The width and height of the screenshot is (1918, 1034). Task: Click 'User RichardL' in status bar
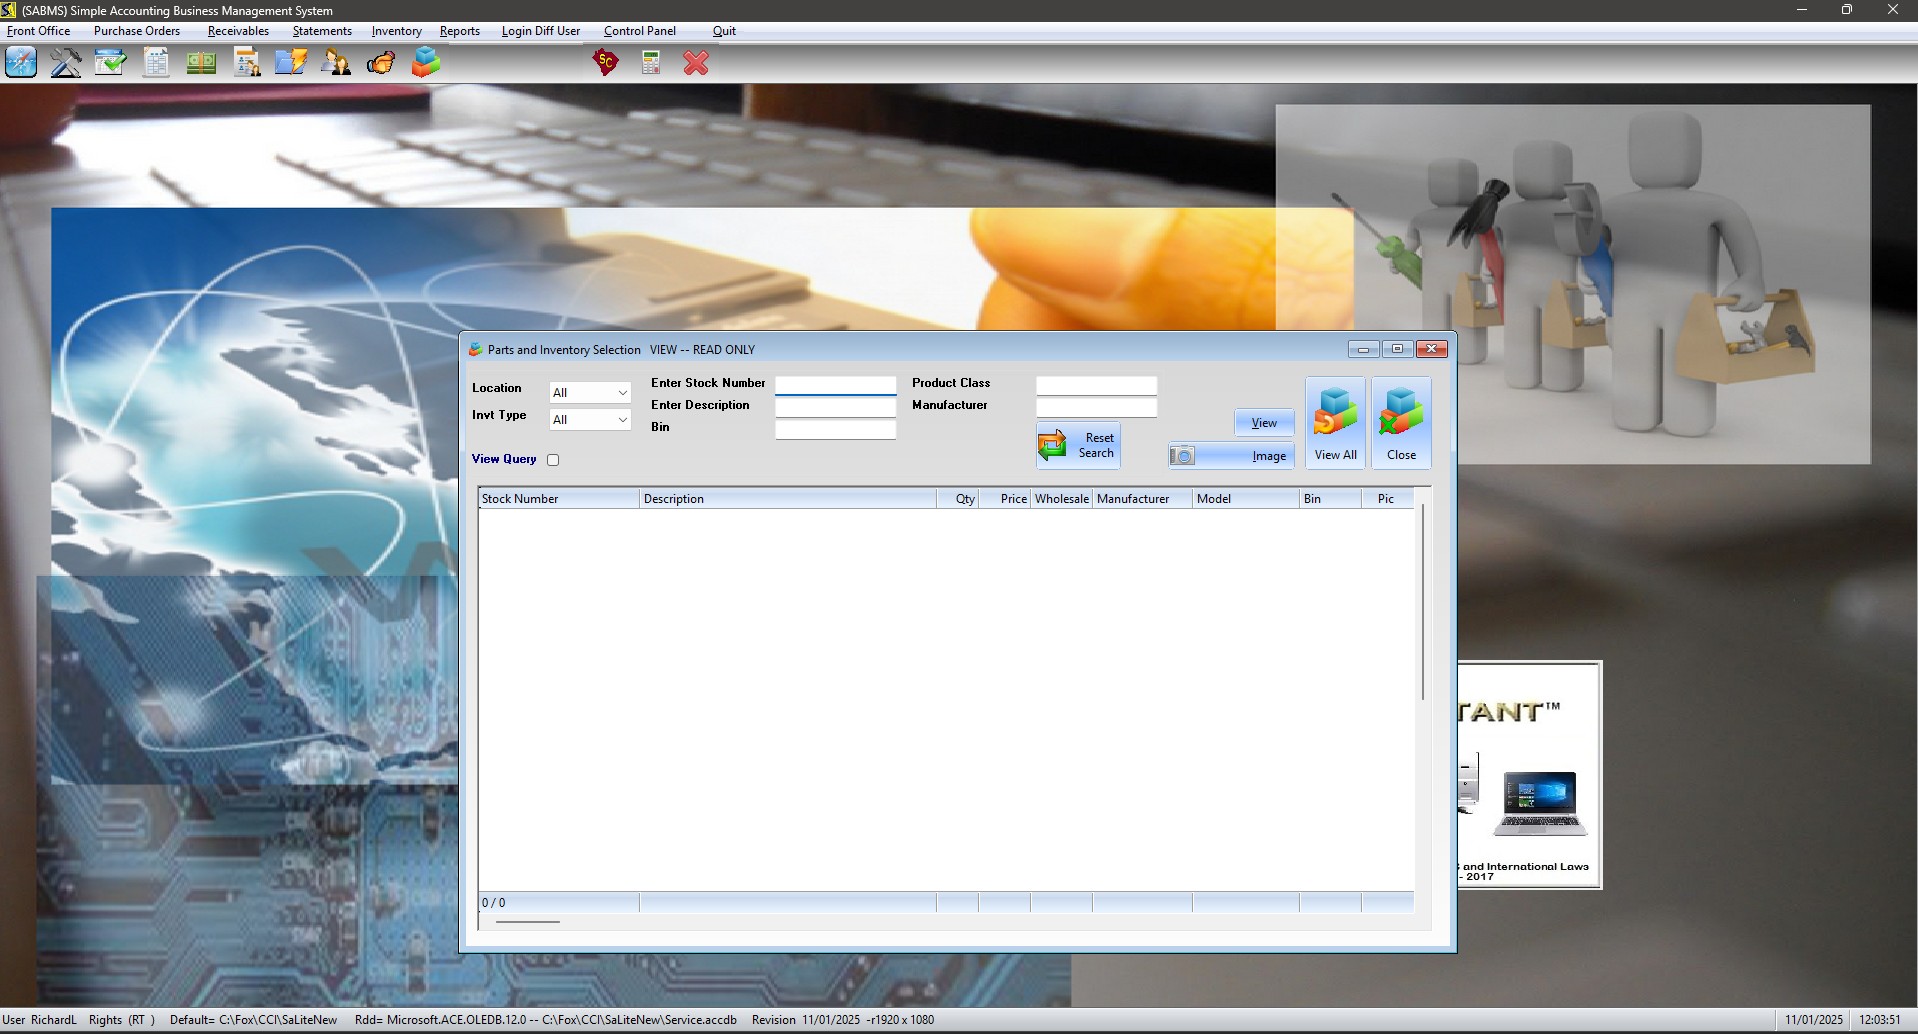pyautogui.click(x=40, y=1020)
